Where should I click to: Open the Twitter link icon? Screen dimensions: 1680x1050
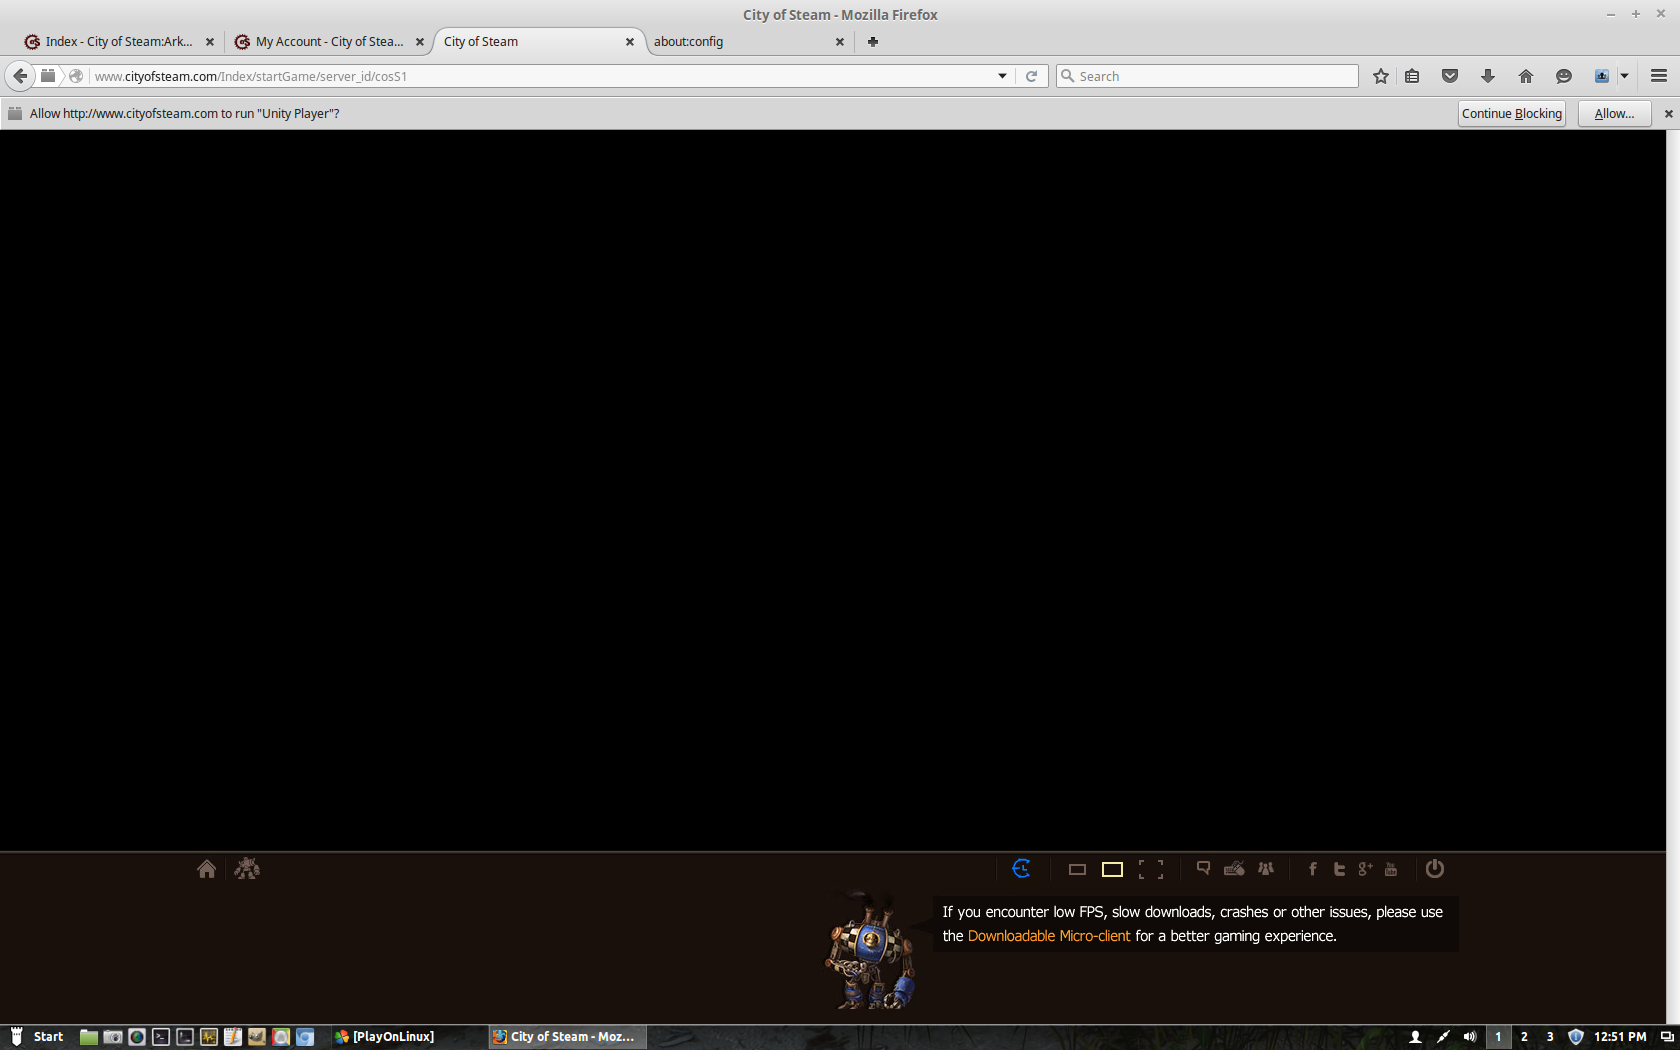coord(1339,869)
